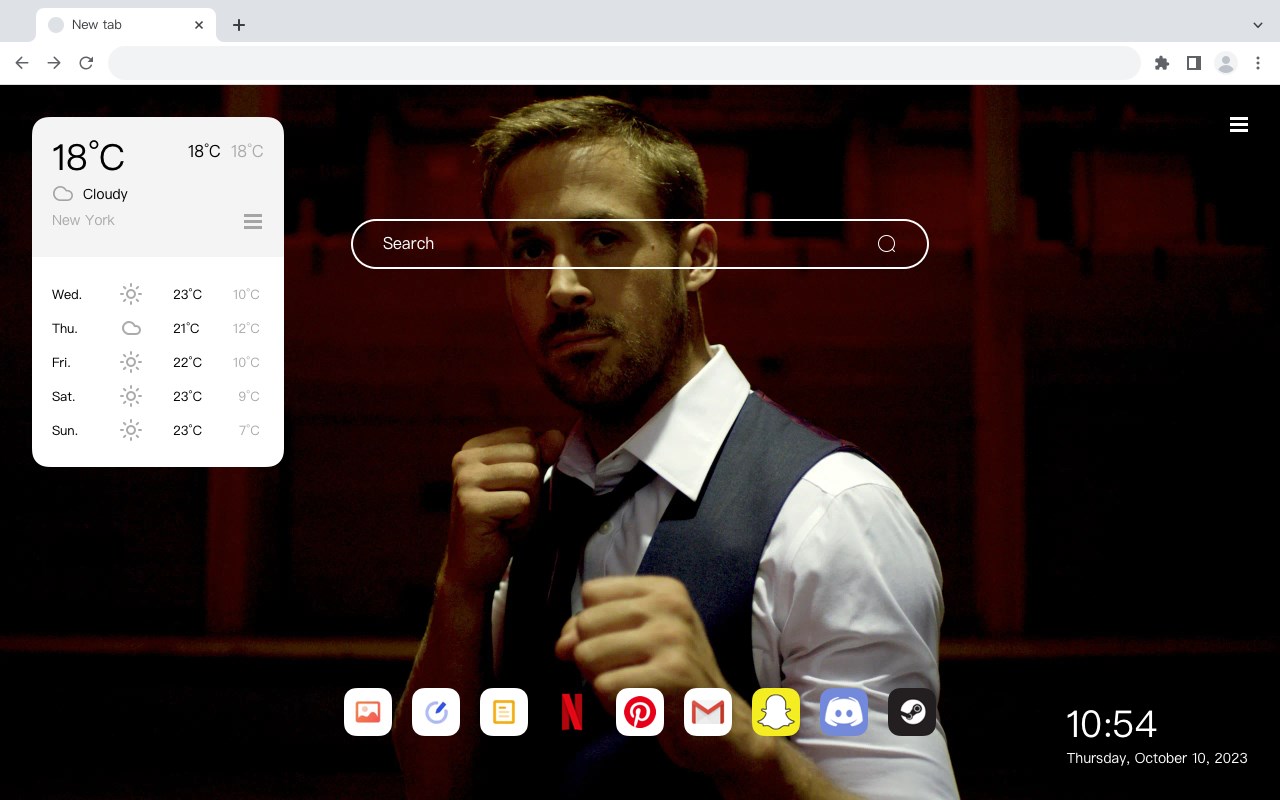
Task: Open the Discord shortcut
Action: (x=844, y=712)
